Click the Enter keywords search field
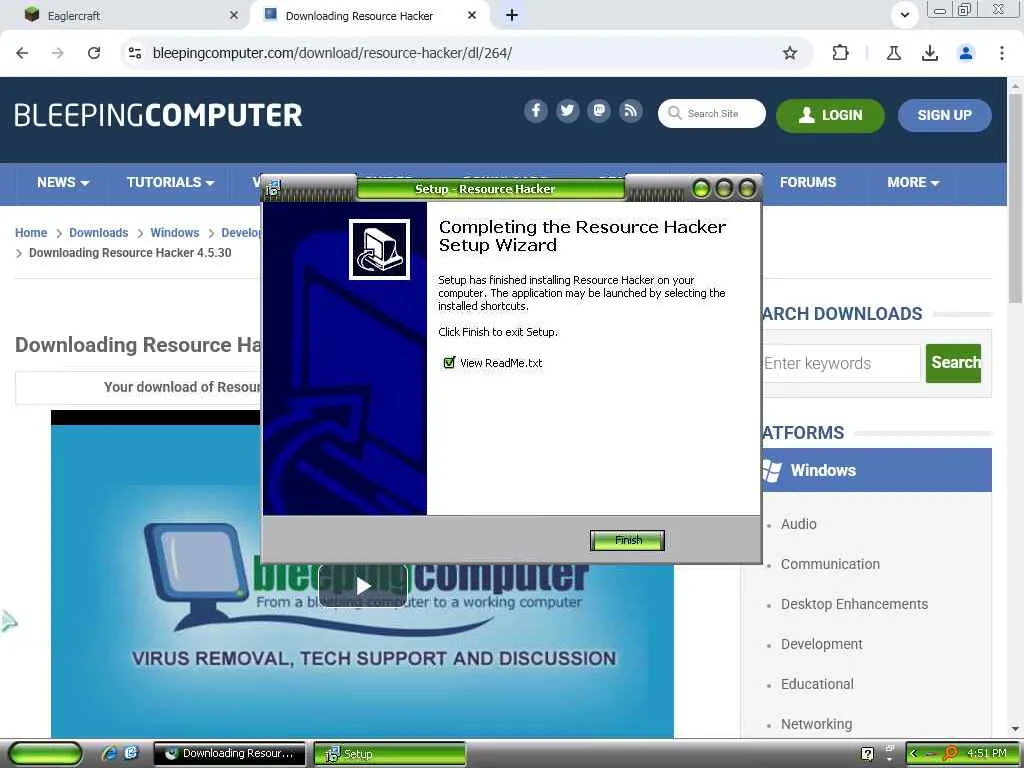Image resolution: width=1024 pixels, height=768 pixels. coord(841,363)
